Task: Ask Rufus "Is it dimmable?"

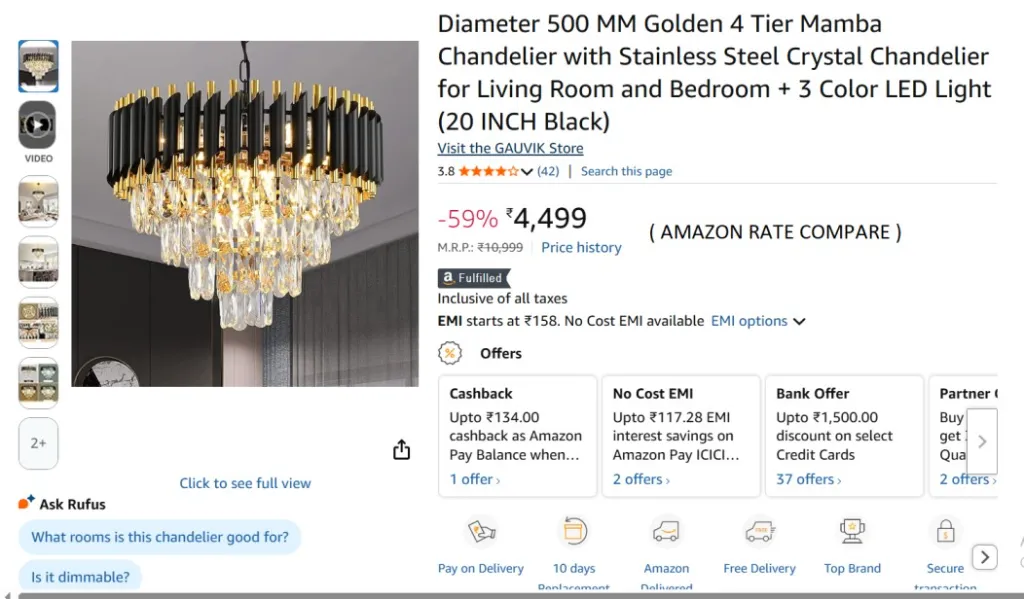Action: pyautogui.click(x=80, y=576)
